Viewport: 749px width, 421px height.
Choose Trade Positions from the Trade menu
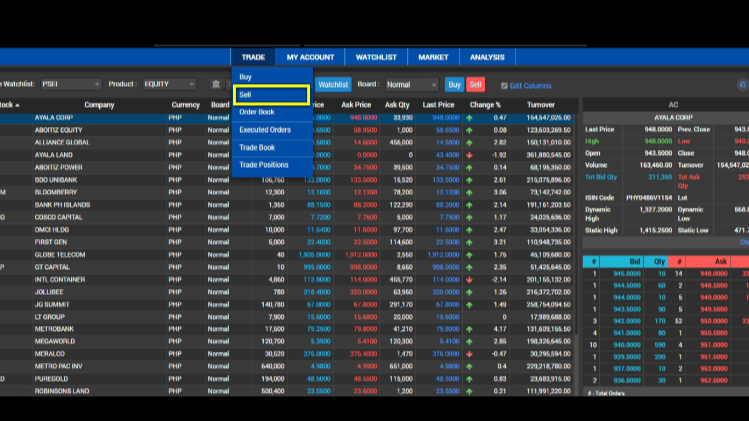tap(272, 165)
